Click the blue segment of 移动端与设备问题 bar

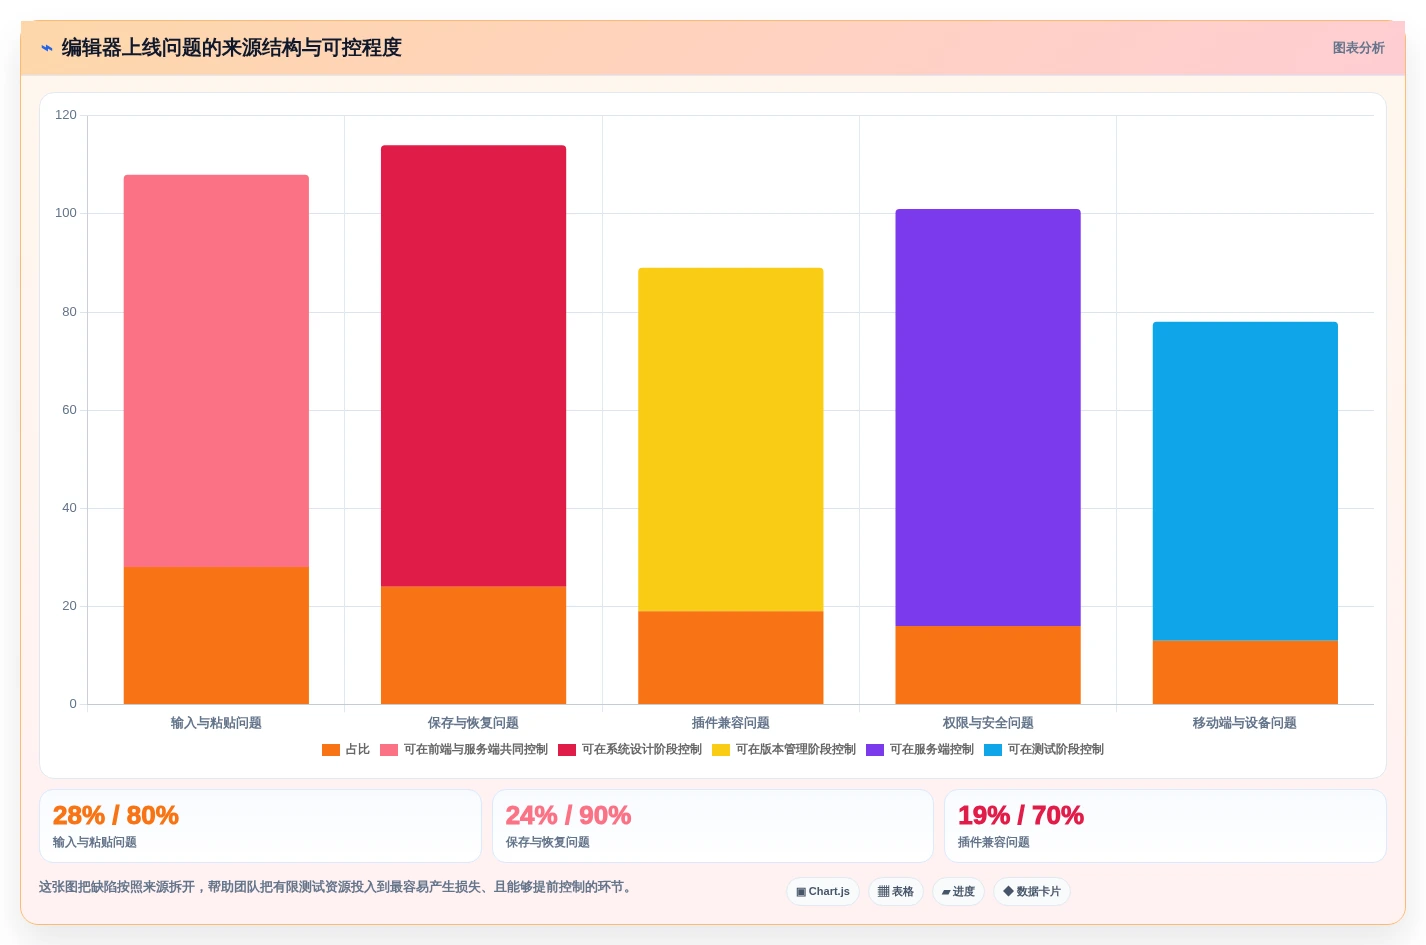1245,481
